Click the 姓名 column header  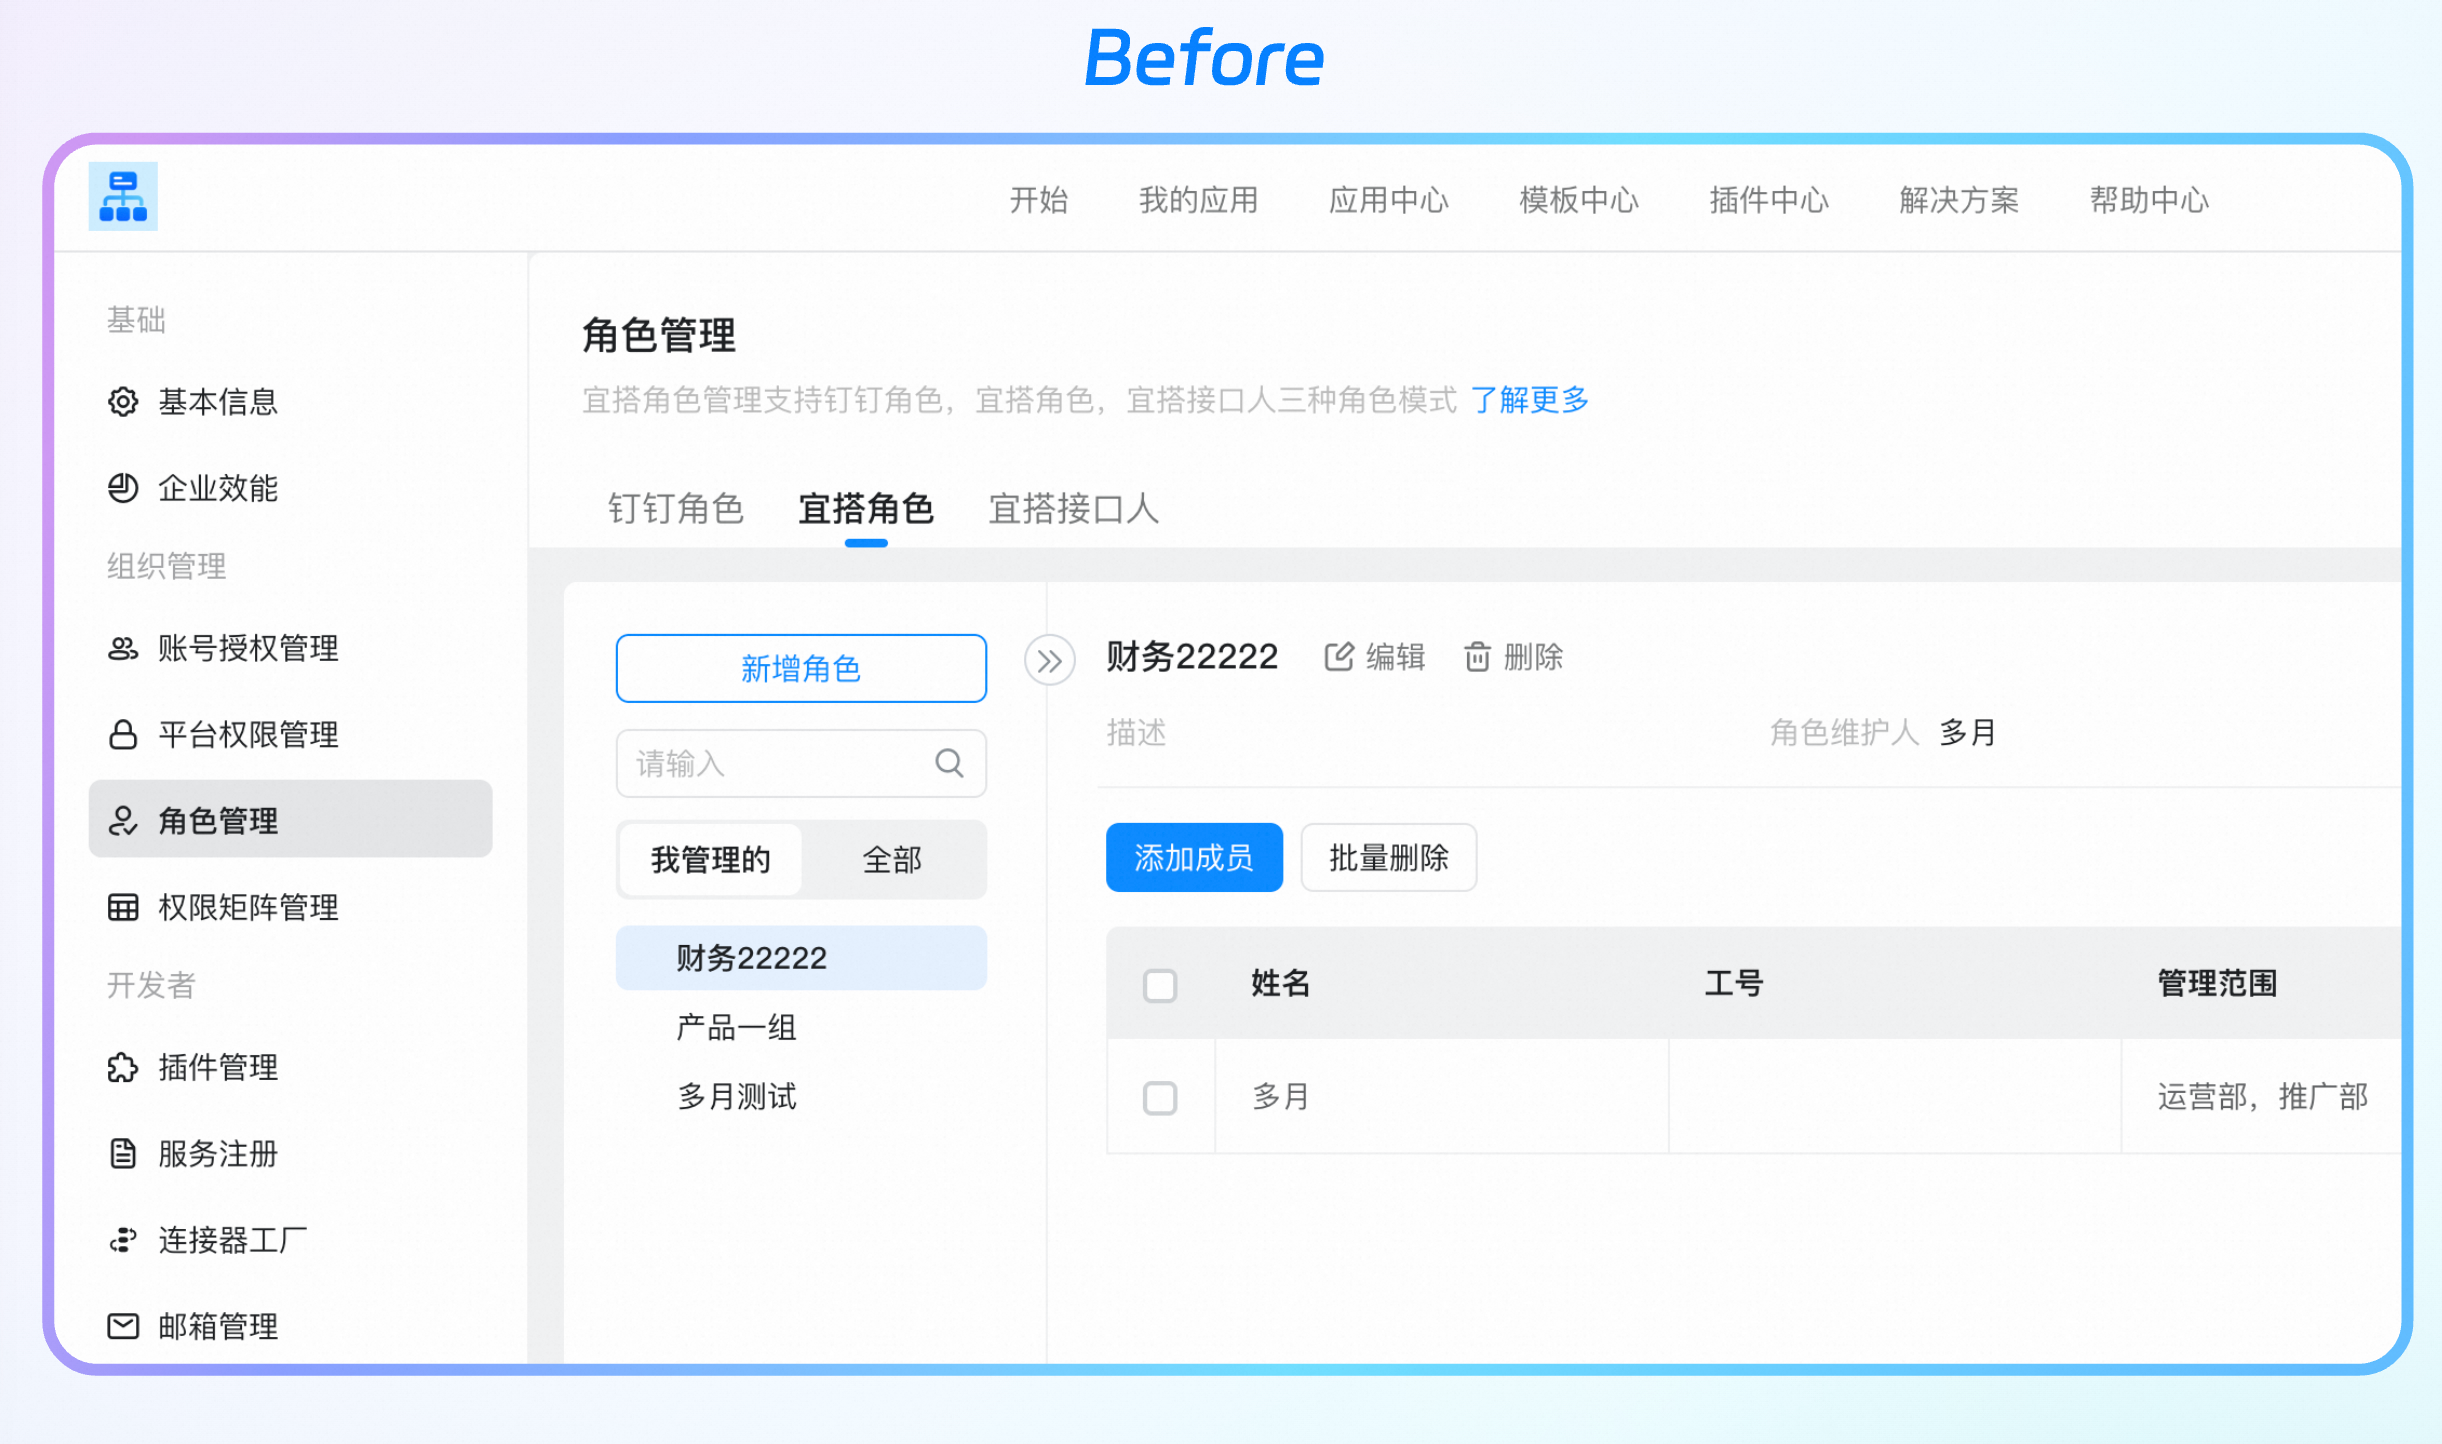click(x=1281, y=983)
